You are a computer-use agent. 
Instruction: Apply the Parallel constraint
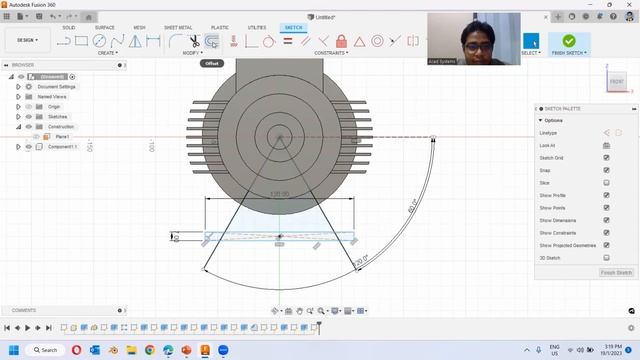(x=305, y=41)
